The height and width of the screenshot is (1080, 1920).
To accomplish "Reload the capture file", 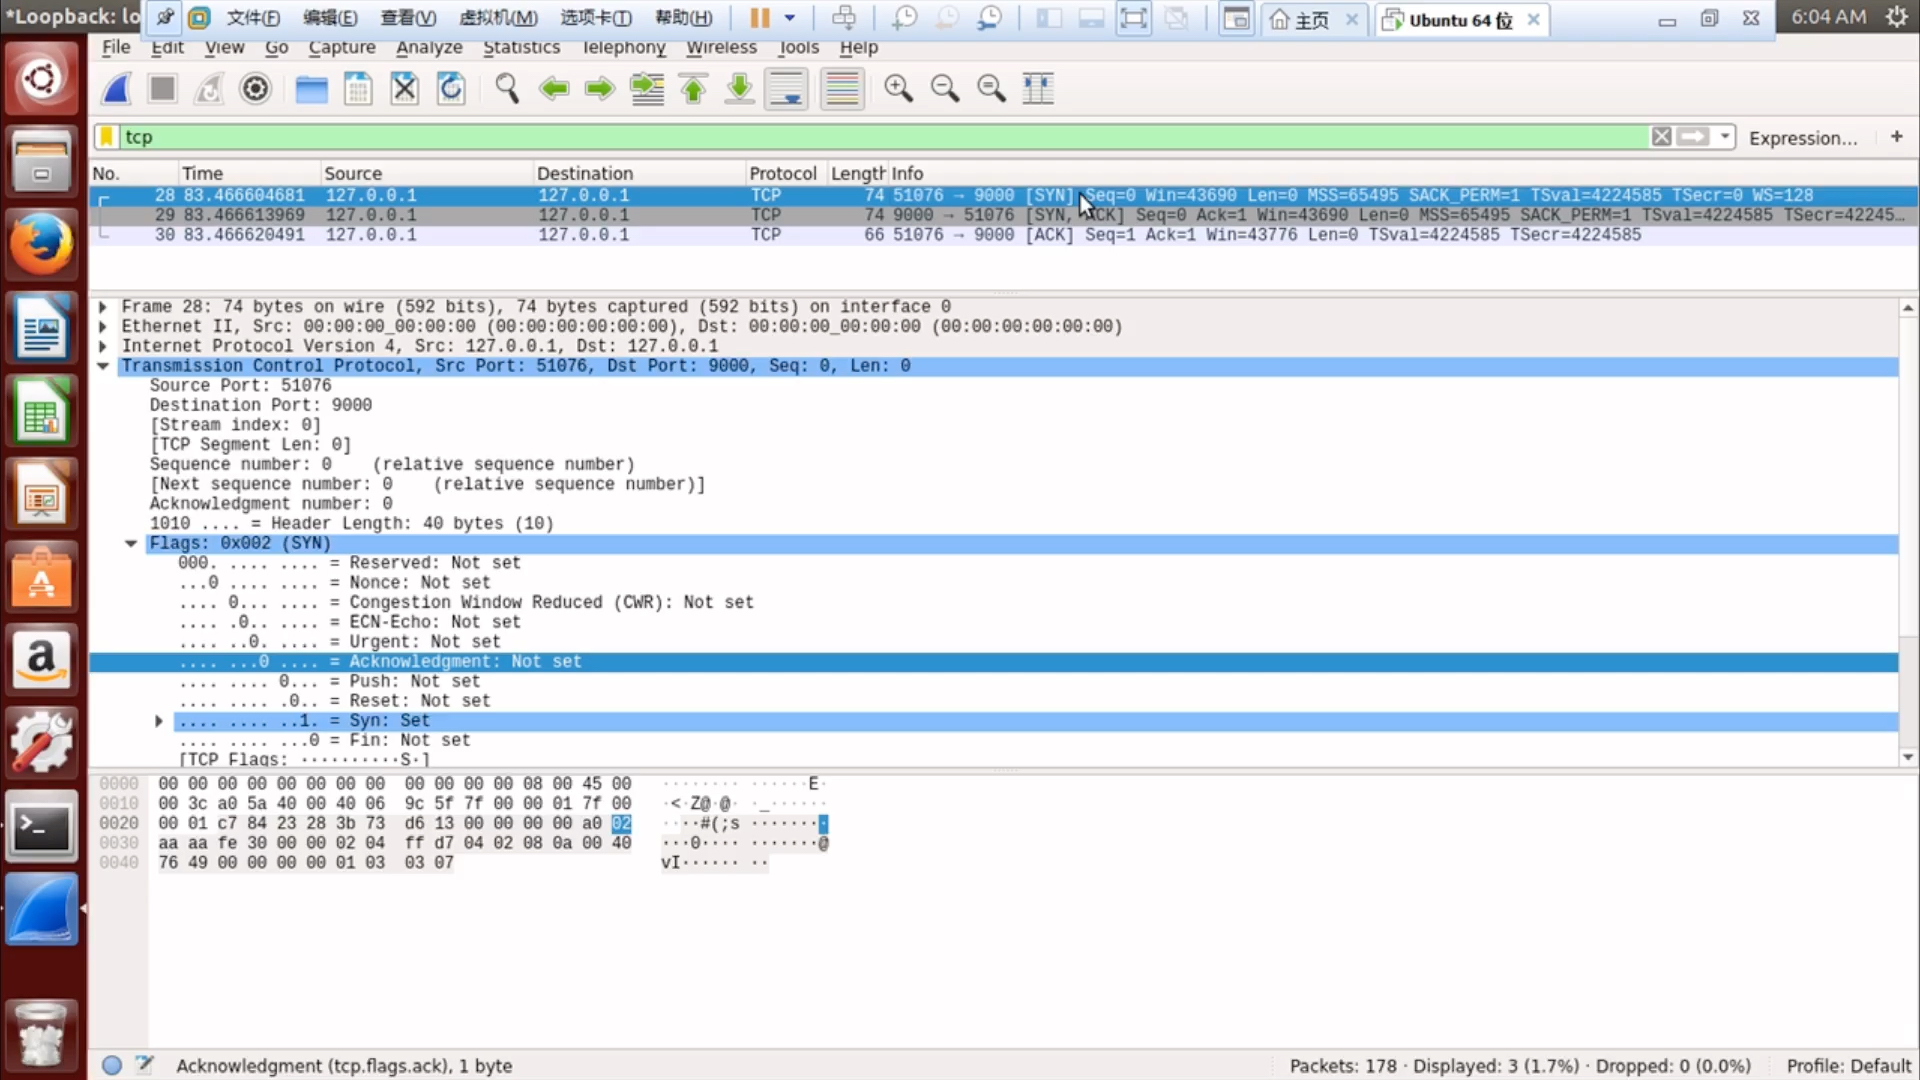I will coord(451,89).
